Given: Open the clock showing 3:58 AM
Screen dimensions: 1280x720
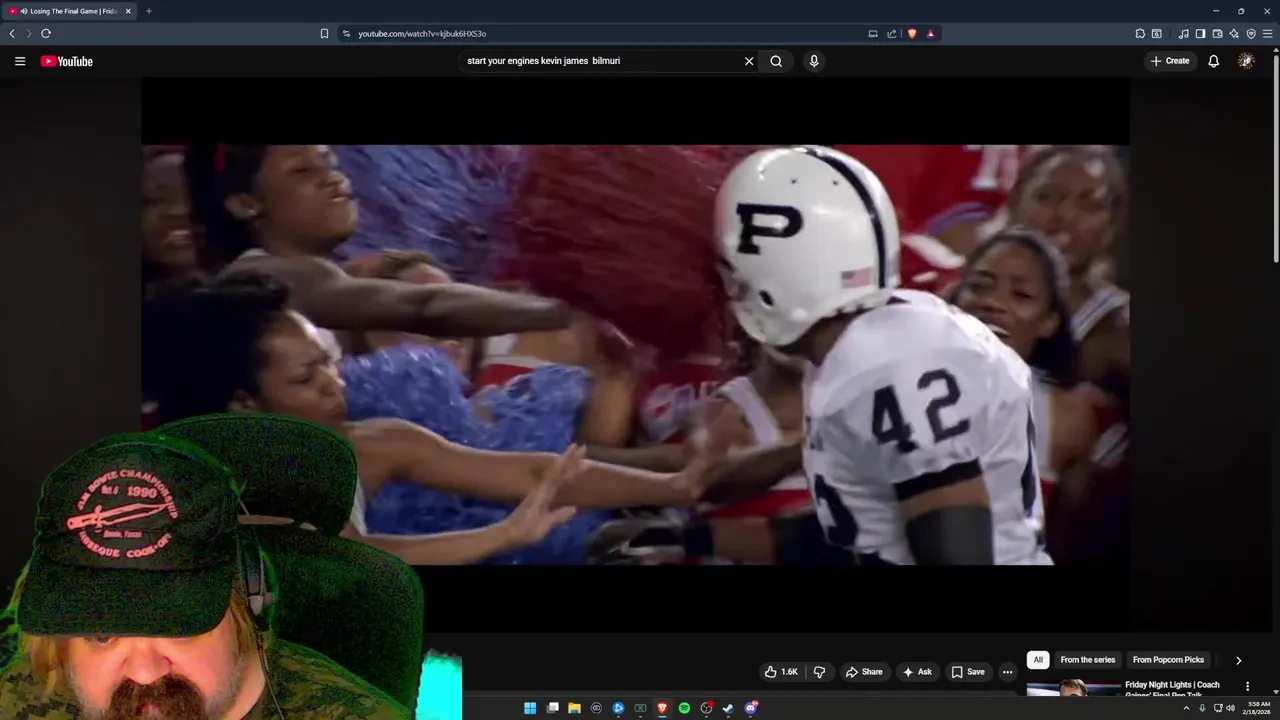Looking at the screenshot, I should point(1258,708).
